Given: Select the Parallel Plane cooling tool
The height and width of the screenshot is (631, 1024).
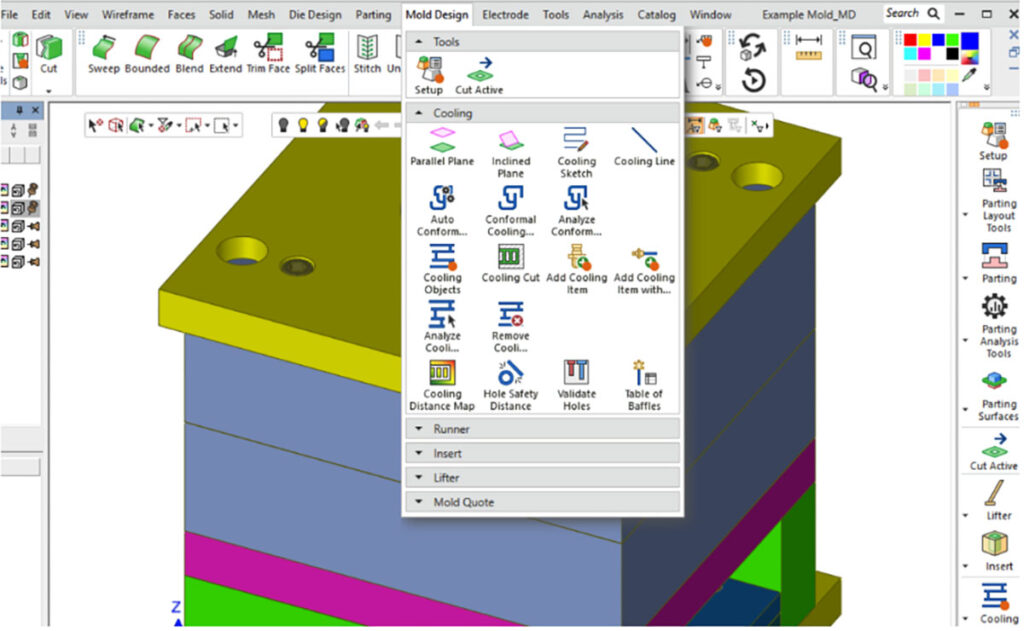Looking at the screenshot, I should (441, 146).
